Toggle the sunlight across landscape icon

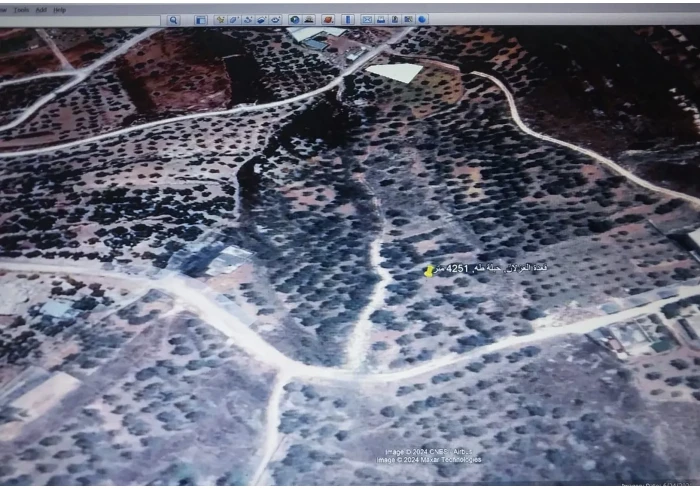[x=309, y=20]
